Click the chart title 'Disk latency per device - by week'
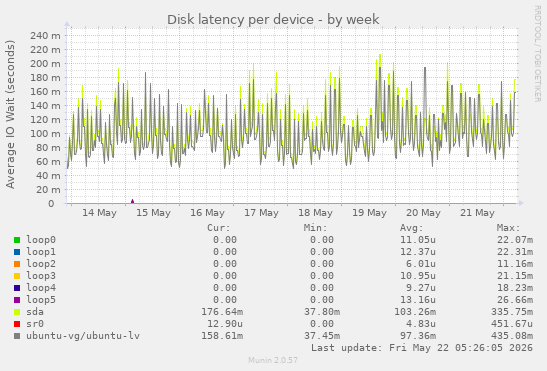This screenshot has width=547, height=371. [273, 20]
